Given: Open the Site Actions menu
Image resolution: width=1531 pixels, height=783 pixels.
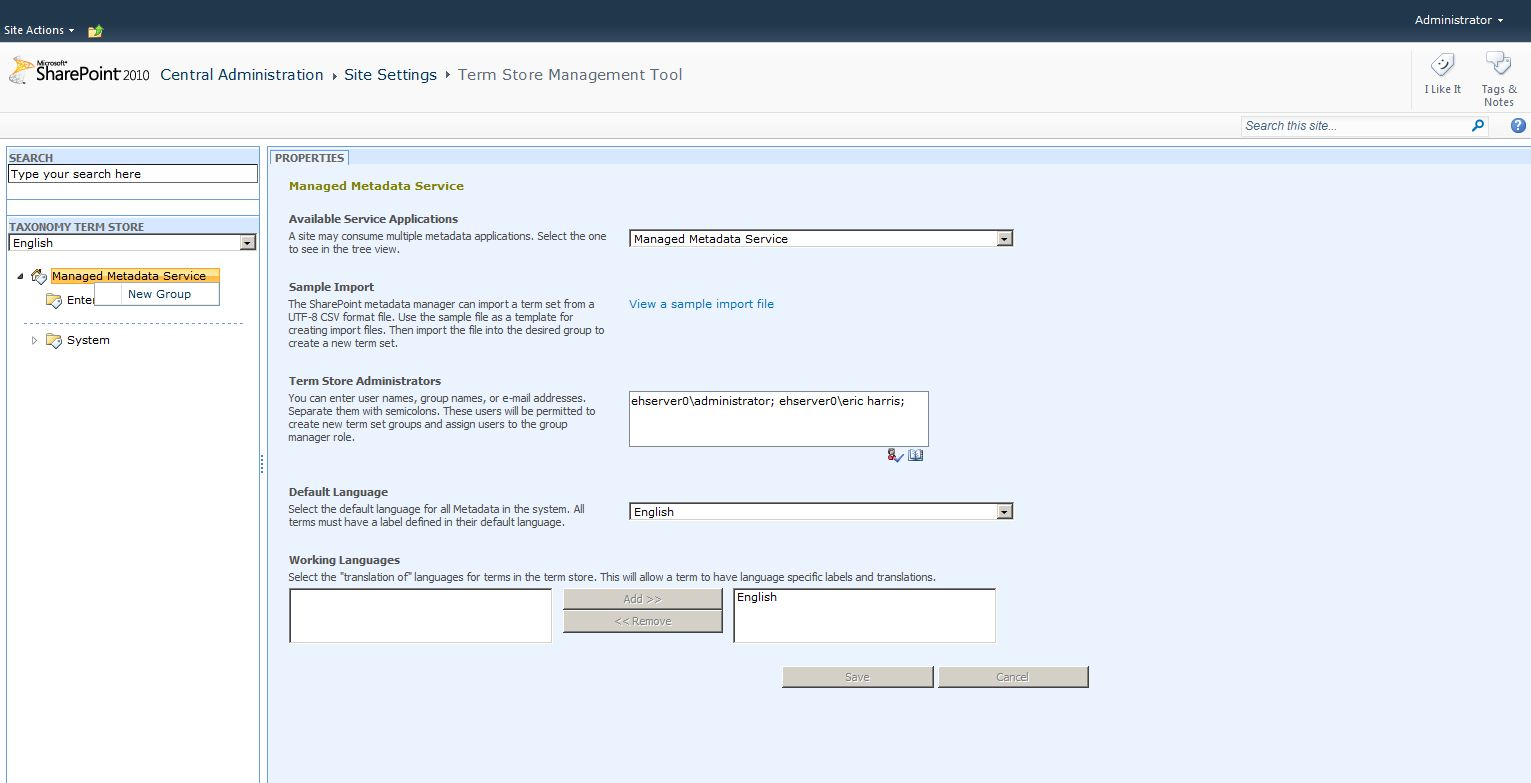Looking at the screenshot, I should [x=39, y=30].
